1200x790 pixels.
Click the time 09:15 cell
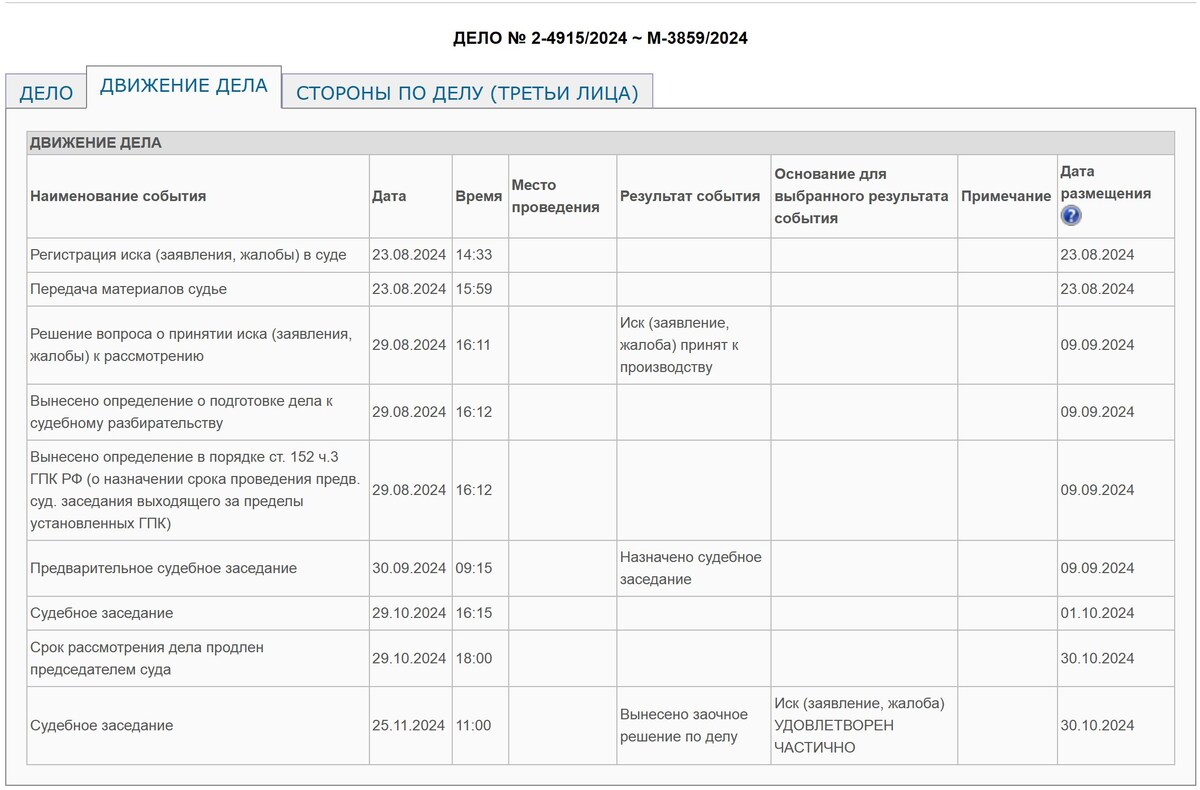tap(481, 568)
